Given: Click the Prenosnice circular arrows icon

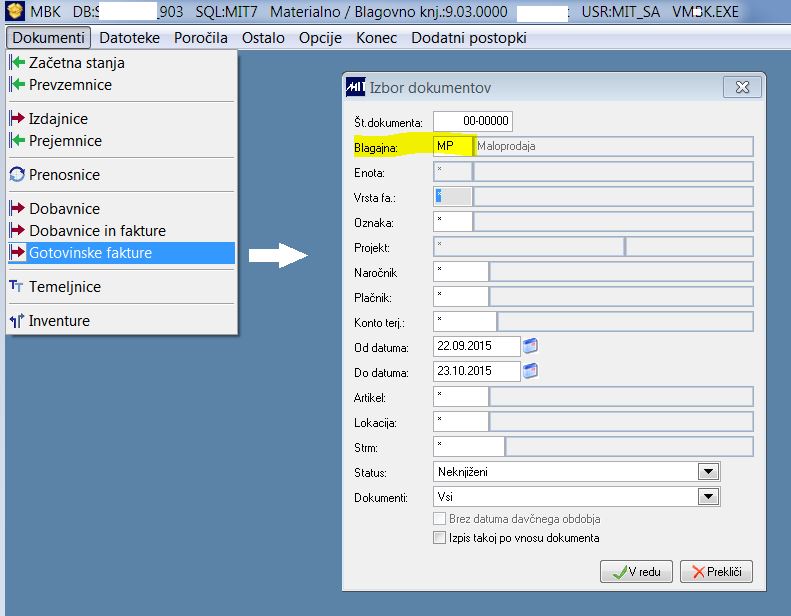Looking at the screenshot, I should point(17,174).
